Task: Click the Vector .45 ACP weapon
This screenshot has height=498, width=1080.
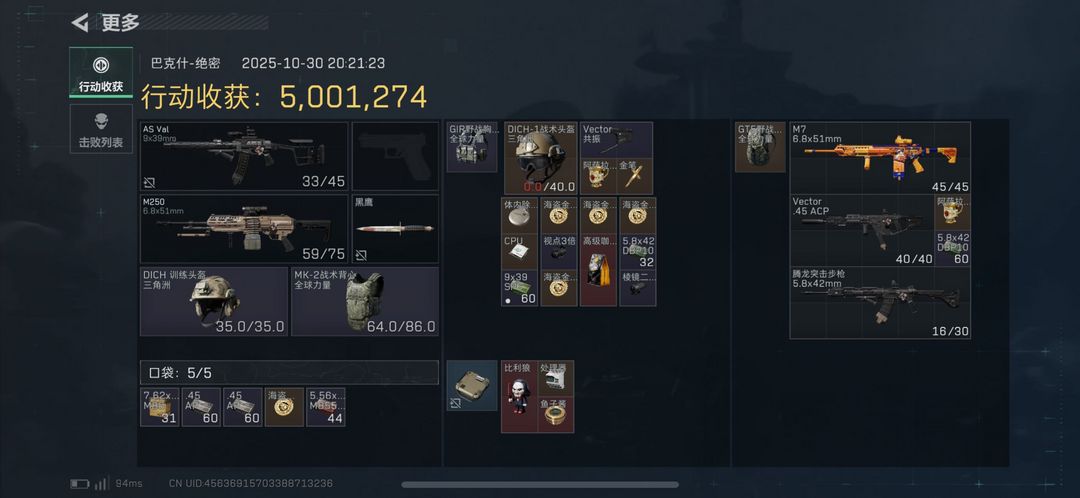Action: tap(862, 230)
